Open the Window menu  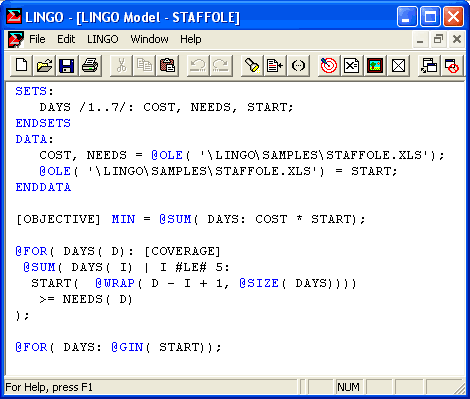click(149, 39)
